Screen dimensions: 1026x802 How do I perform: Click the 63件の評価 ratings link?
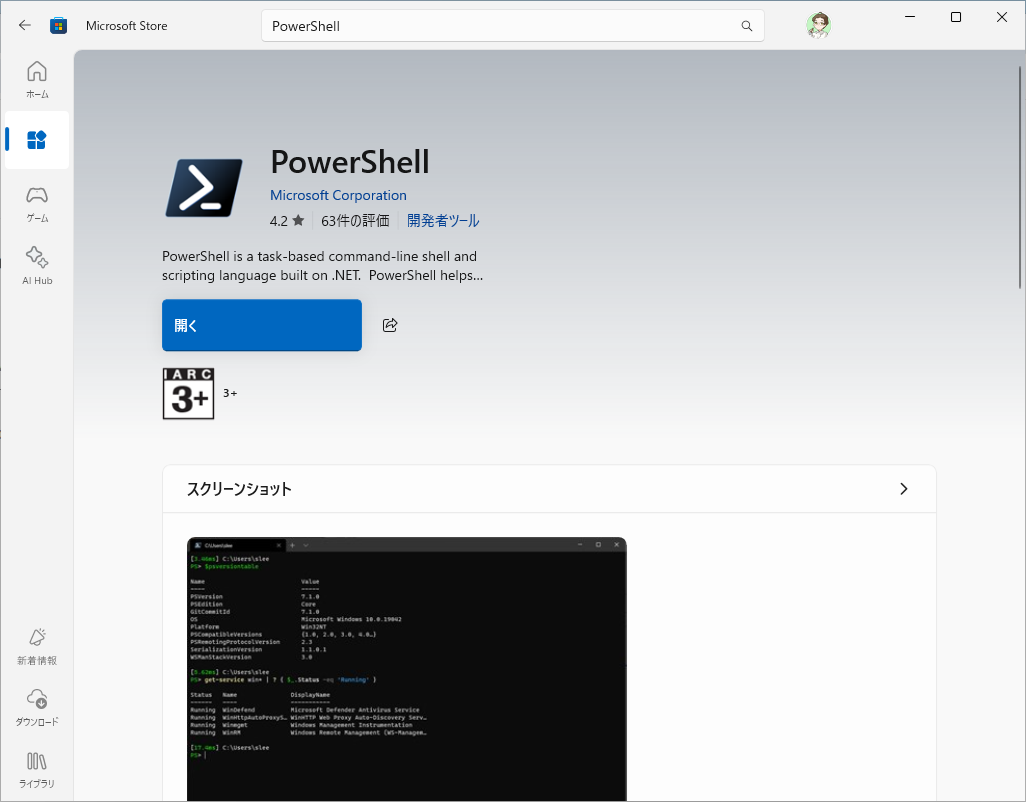(x=355, y=221)
